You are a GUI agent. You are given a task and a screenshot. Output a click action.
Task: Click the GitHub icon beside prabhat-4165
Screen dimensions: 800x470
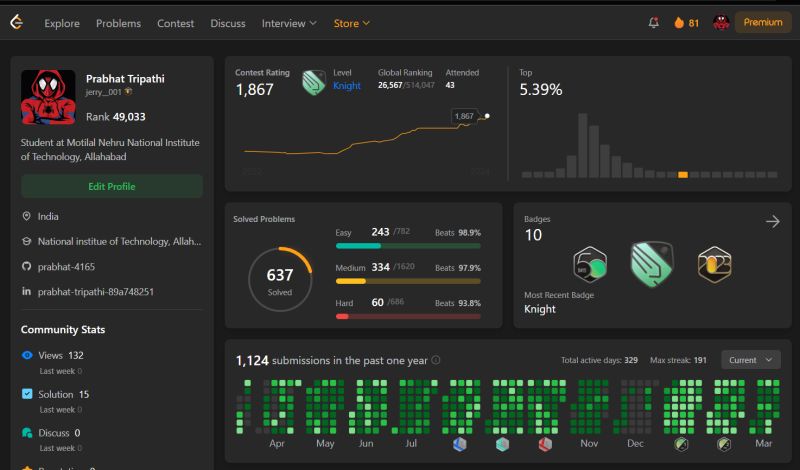pyautogui.click(x=27, y=266)
